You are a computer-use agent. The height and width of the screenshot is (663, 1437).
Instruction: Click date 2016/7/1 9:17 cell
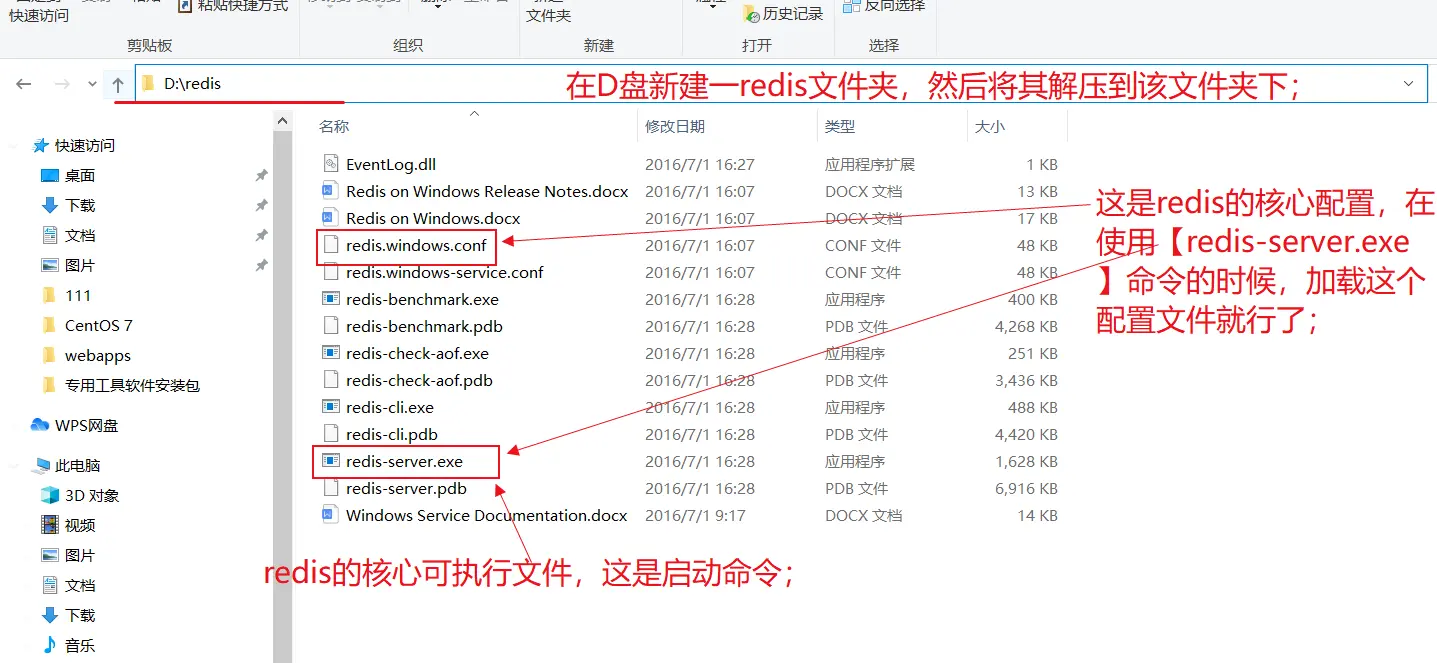pyautogui.click(x=695, y=515)
